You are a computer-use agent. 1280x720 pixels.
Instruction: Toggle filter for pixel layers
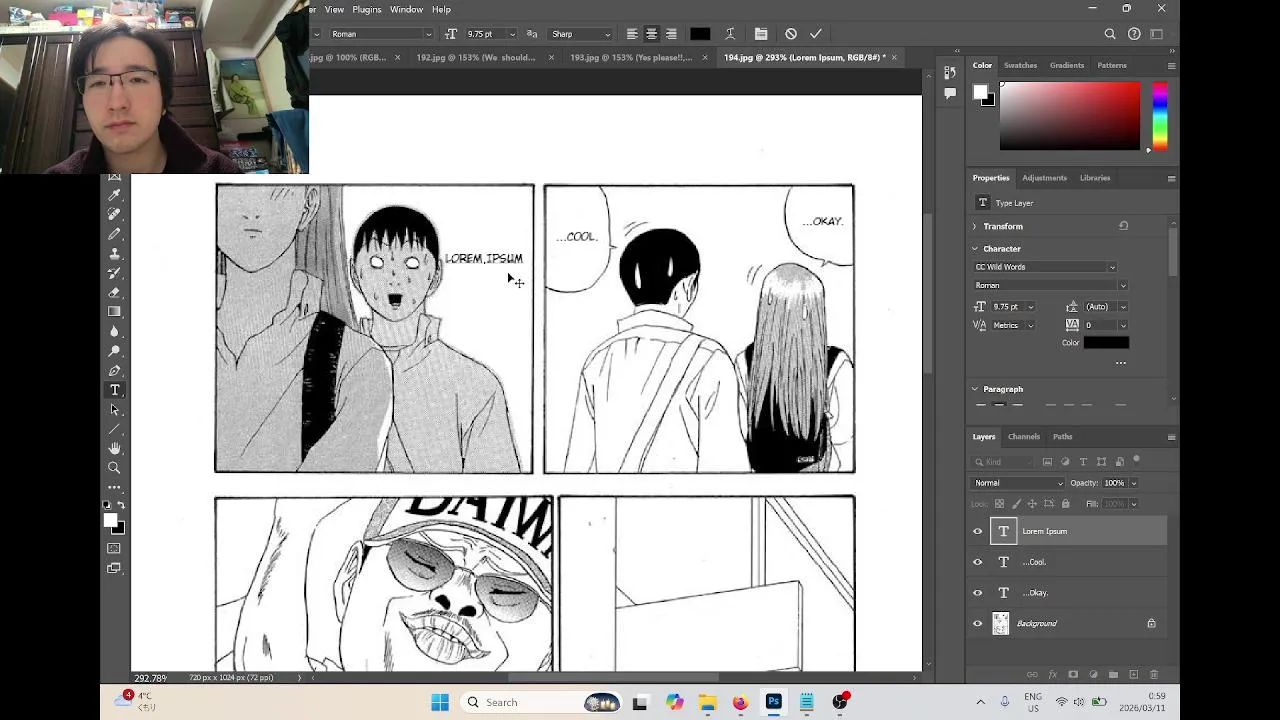pos(1047,462)
